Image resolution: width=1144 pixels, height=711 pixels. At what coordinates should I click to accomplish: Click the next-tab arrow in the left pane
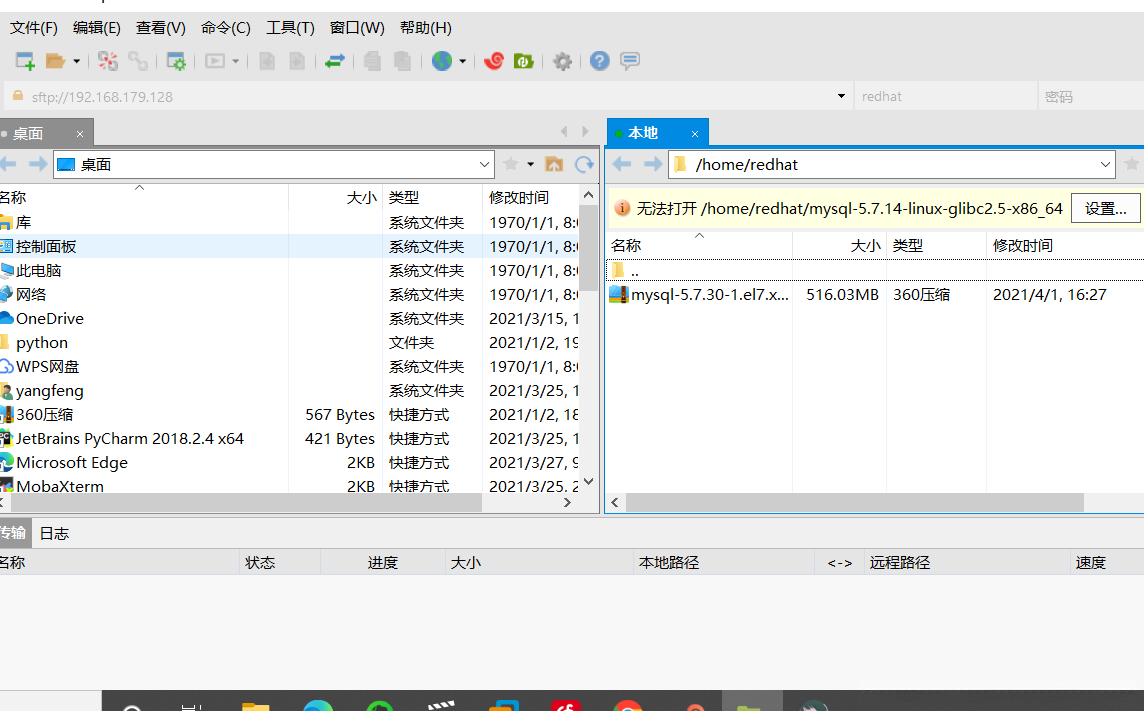585,131
